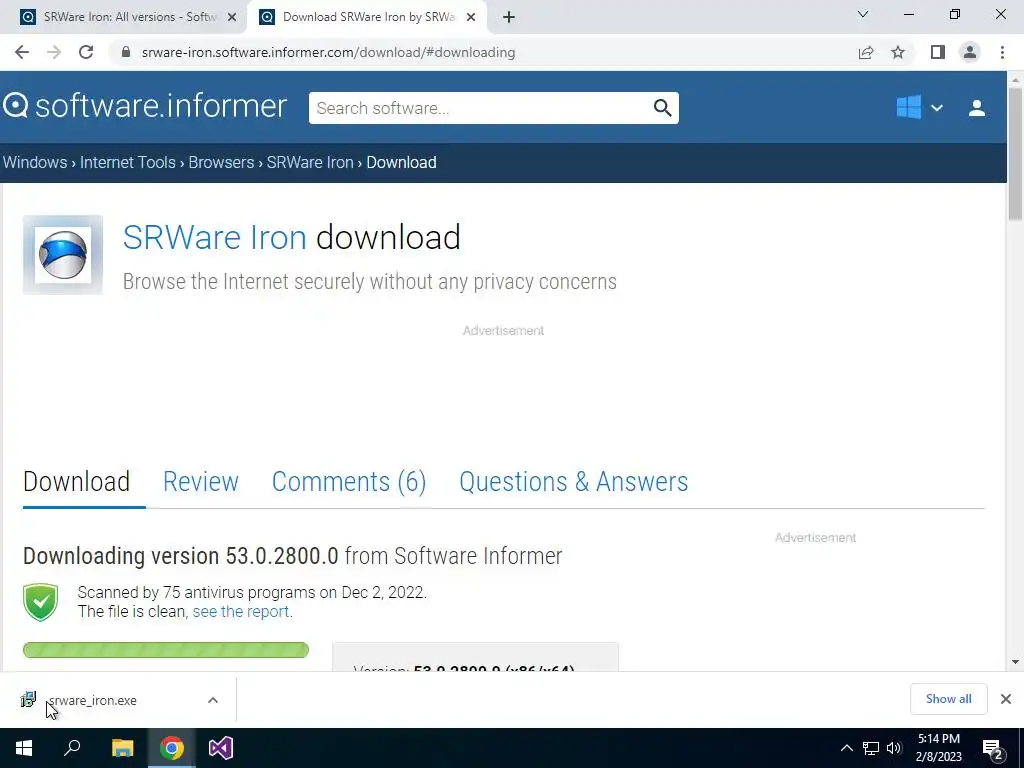The width and height of the screenshot is (1024, 768).
Task: Click the Software Informer logo
Action: click(x=145, y=106)
